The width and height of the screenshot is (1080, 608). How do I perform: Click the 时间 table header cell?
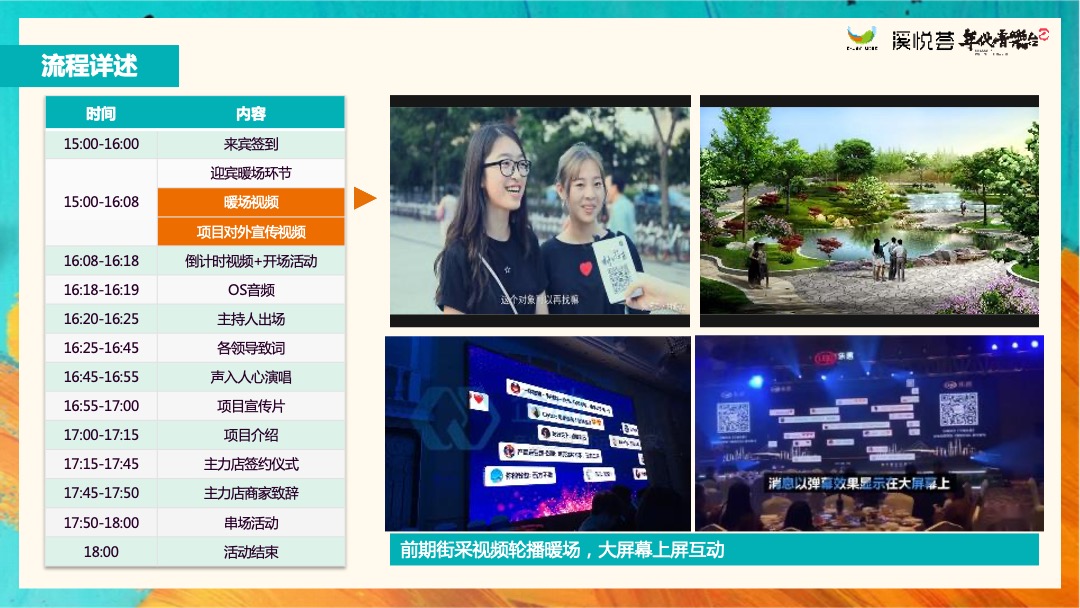pos(100,113)
